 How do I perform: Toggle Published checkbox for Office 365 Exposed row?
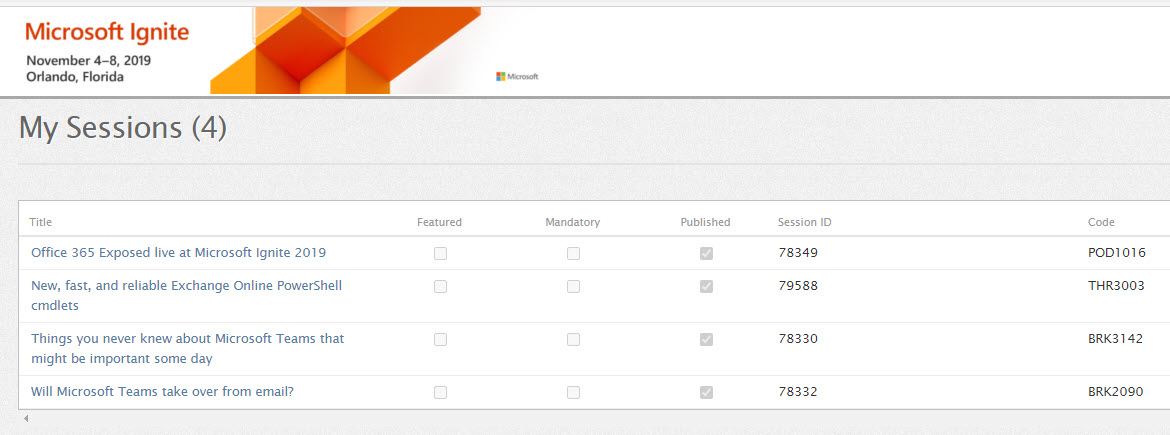706,254
